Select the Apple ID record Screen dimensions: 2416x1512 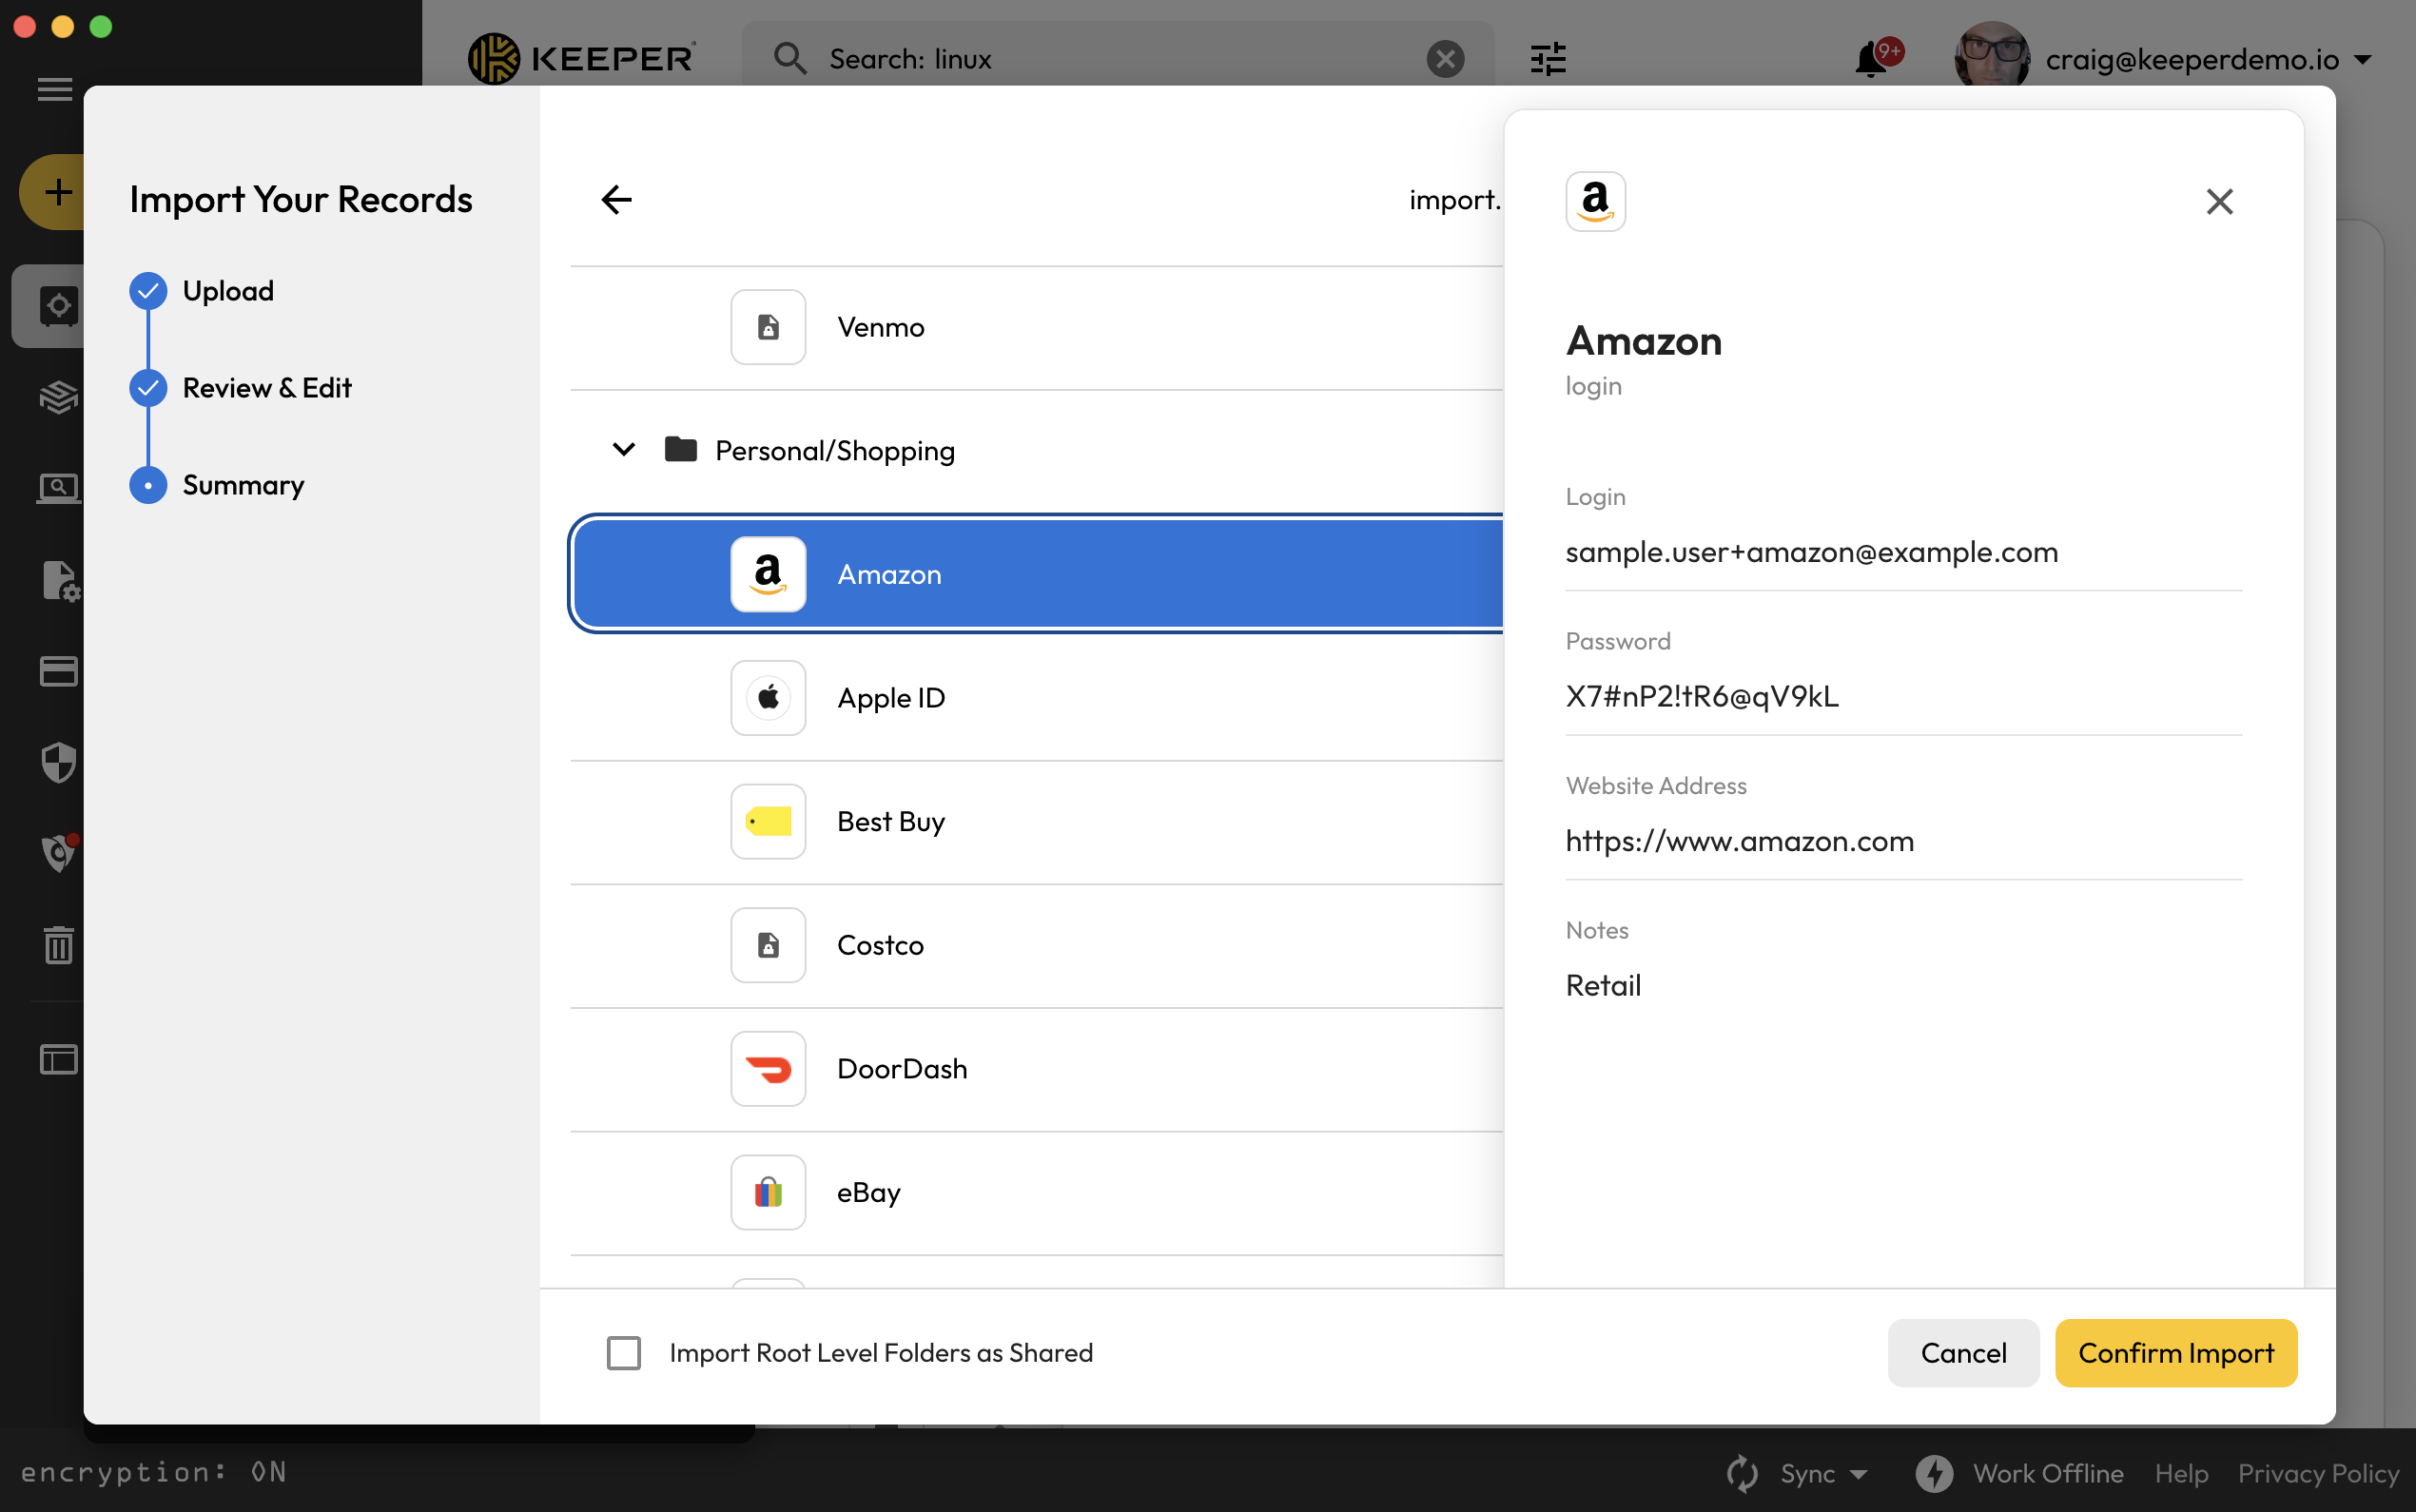pos(890,698)
